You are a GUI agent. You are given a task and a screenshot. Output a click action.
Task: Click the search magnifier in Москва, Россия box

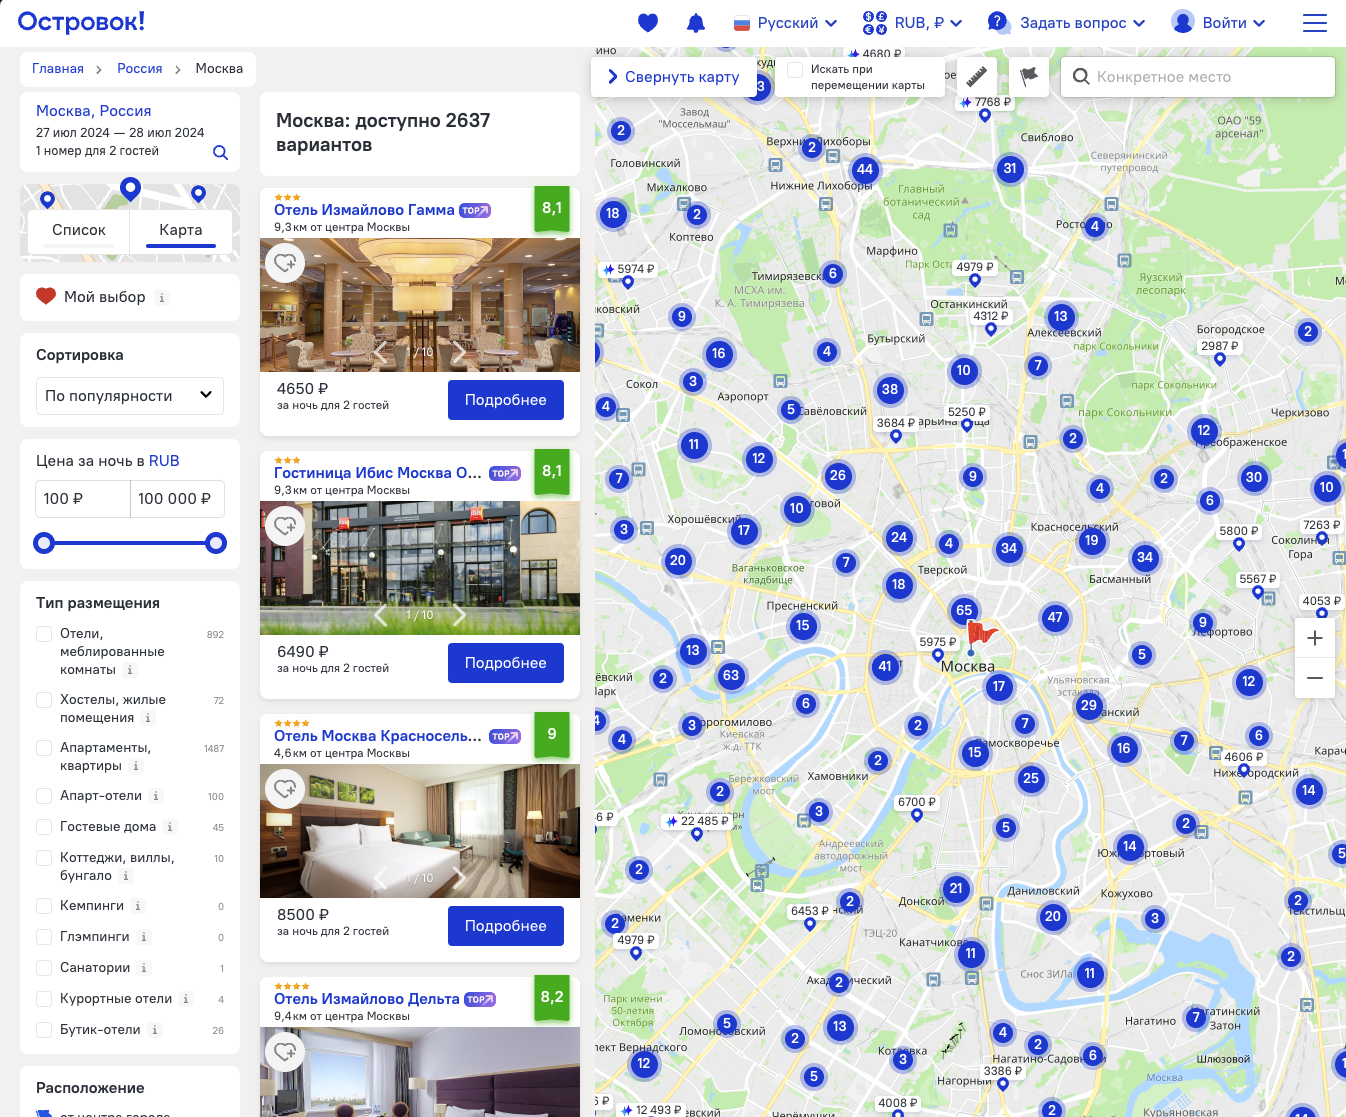[x=220, y=153]
